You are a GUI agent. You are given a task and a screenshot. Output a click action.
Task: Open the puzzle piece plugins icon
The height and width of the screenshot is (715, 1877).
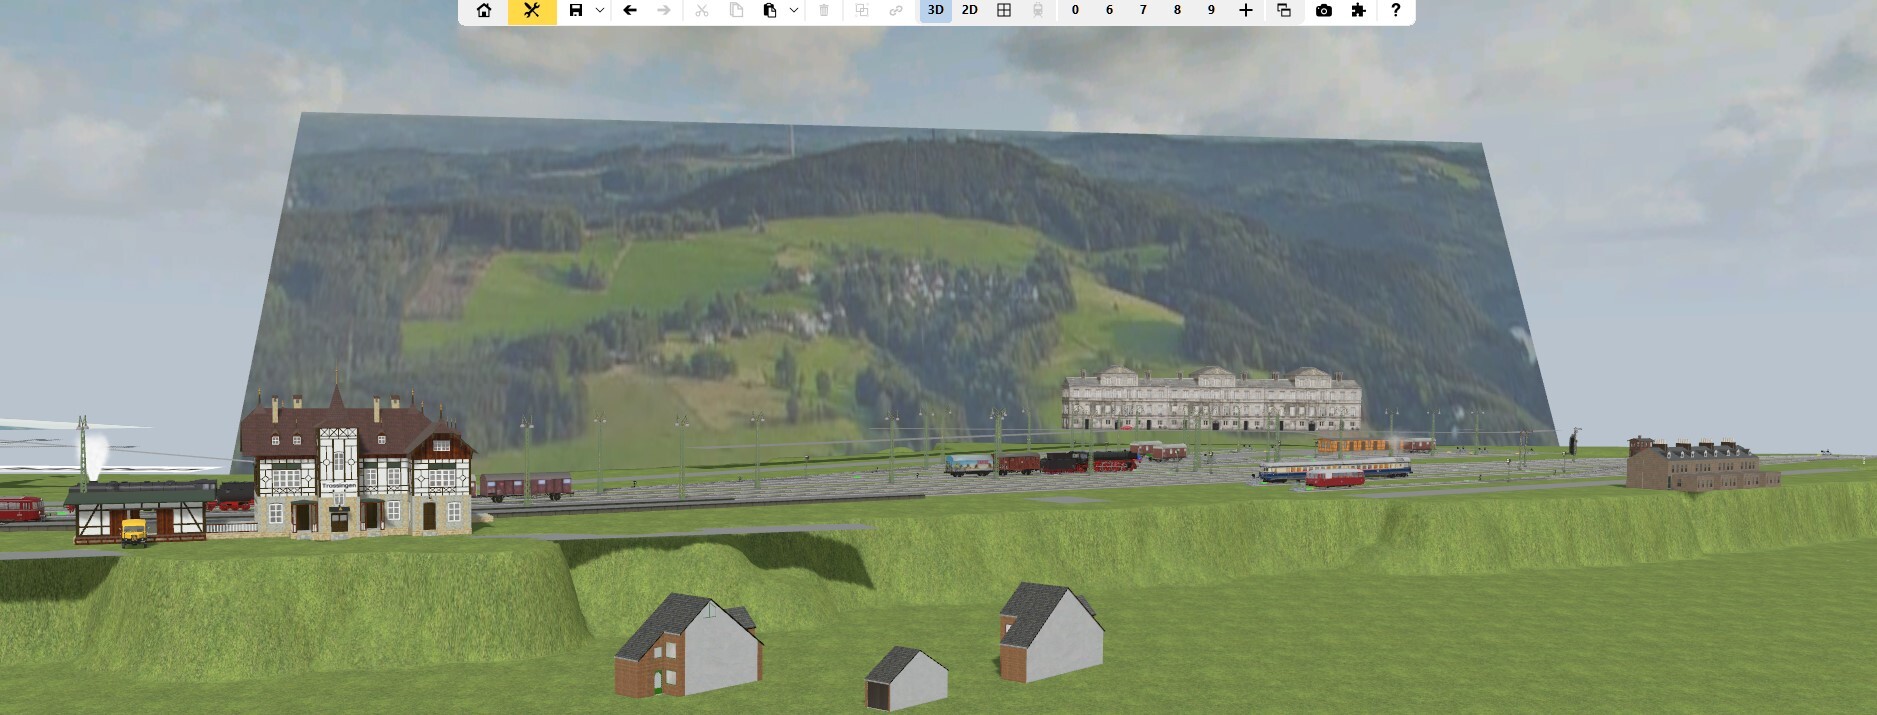1358,11
